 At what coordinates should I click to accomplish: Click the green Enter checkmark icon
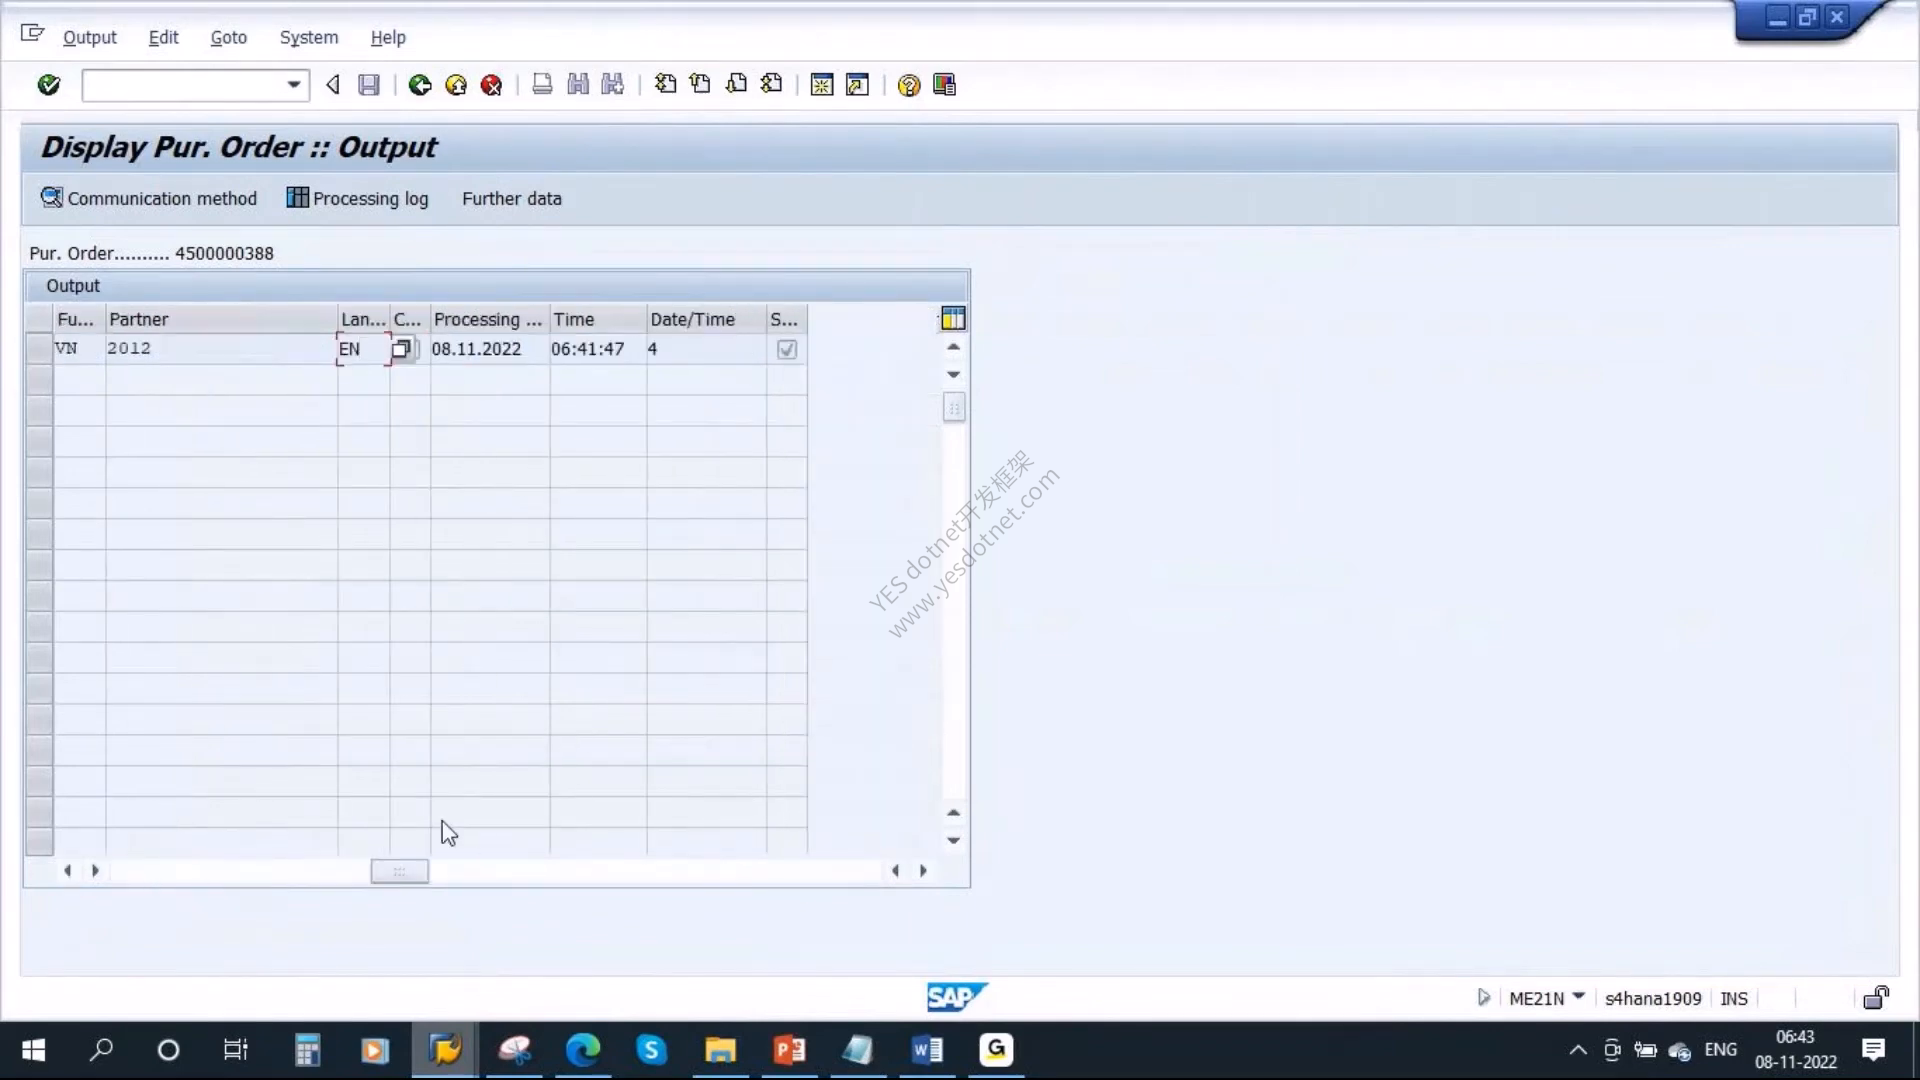pos(48,85)
